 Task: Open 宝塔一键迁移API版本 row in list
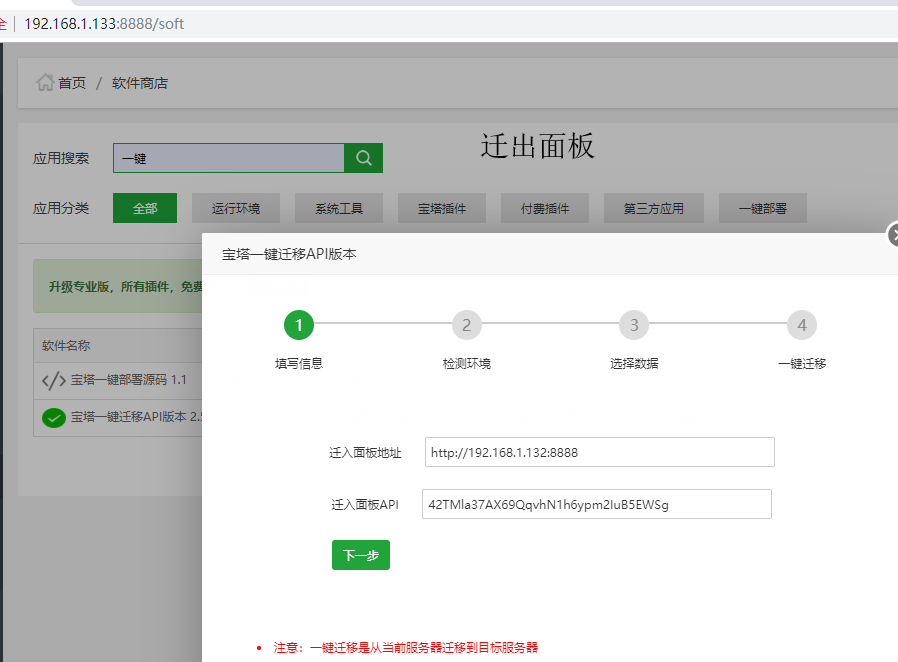pos(118,417)
